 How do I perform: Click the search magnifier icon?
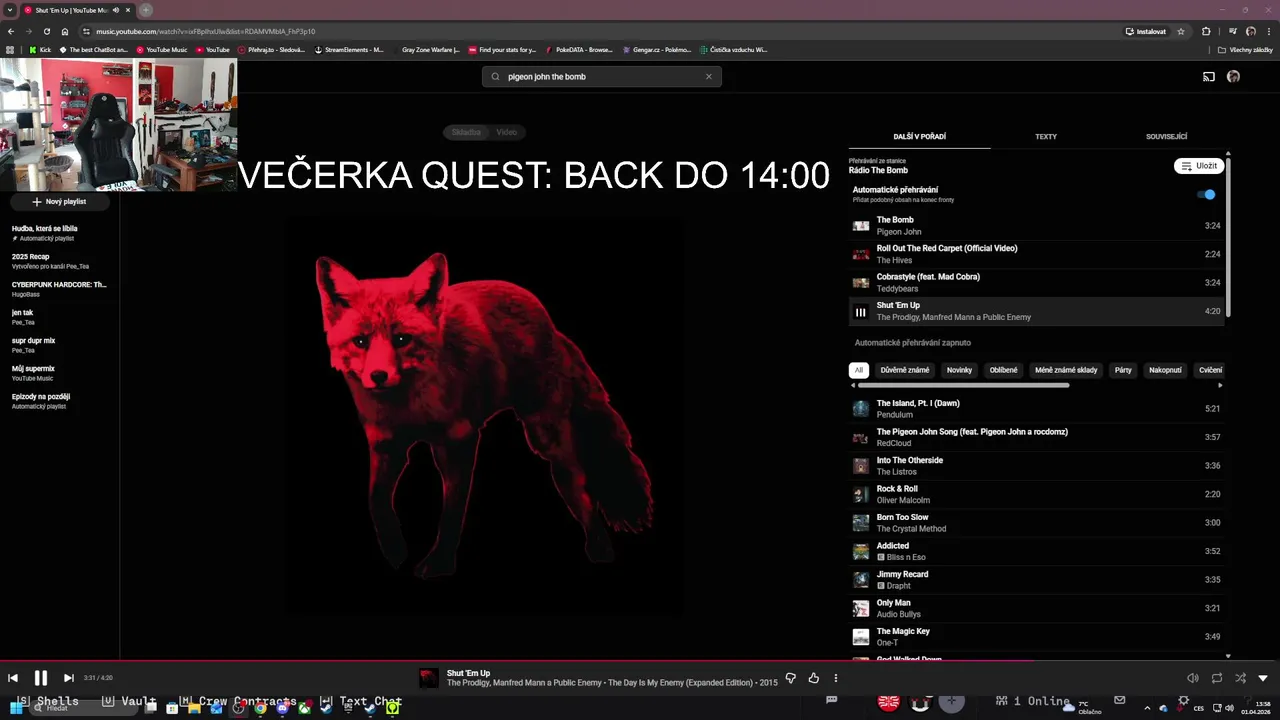point(495,76)
